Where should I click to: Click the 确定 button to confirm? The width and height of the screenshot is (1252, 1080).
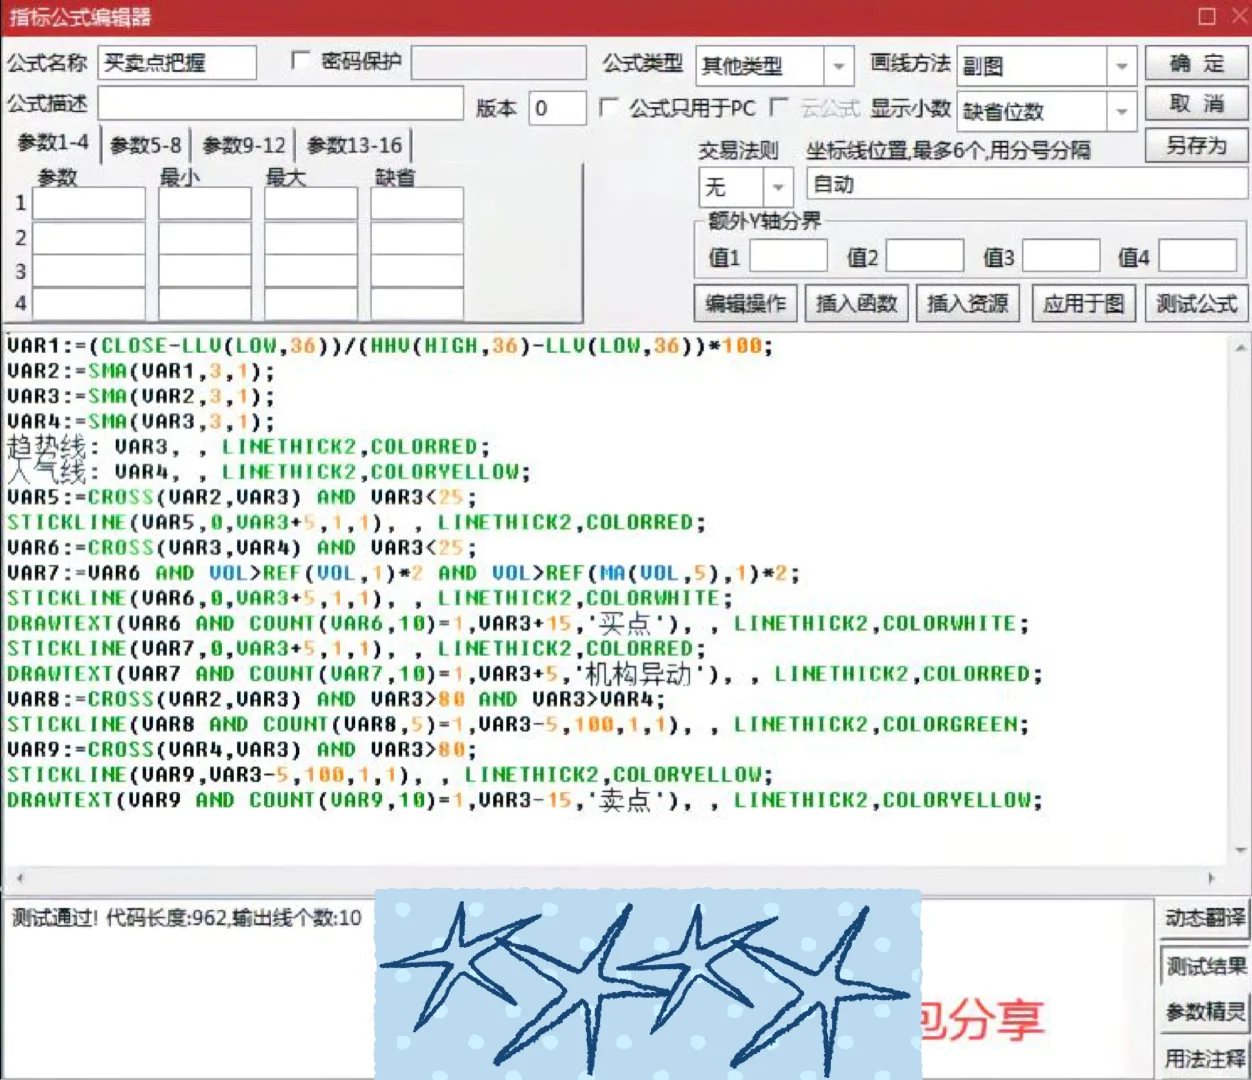coord(1196,62)
